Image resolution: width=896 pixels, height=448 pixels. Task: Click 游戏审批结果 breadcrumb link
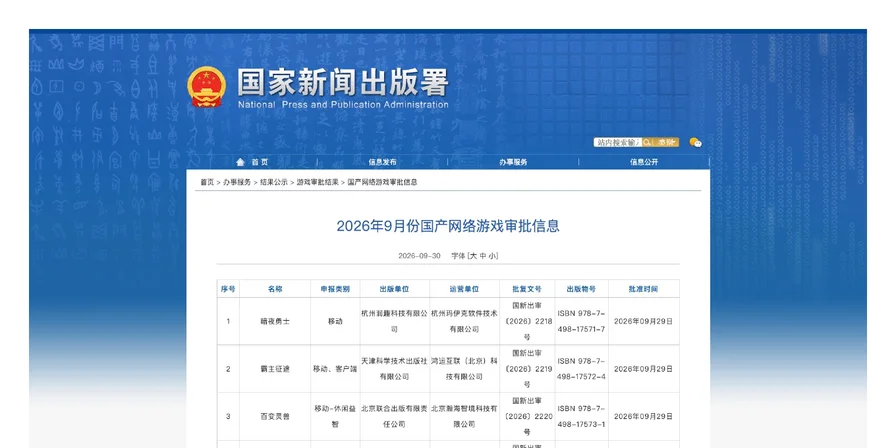coord(317,182)
